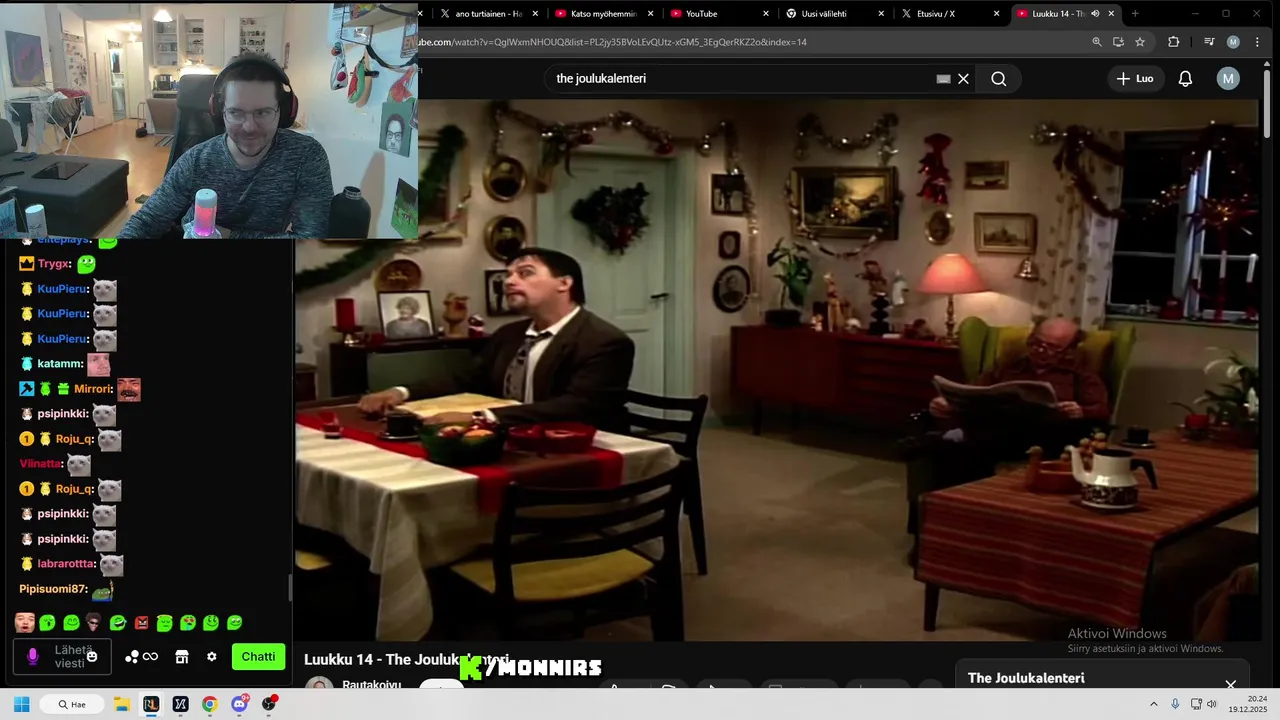Mute the Luukku 14 tab via speaker icon
Viewport: 1280px width, 720px height.
pos(1096,14)
